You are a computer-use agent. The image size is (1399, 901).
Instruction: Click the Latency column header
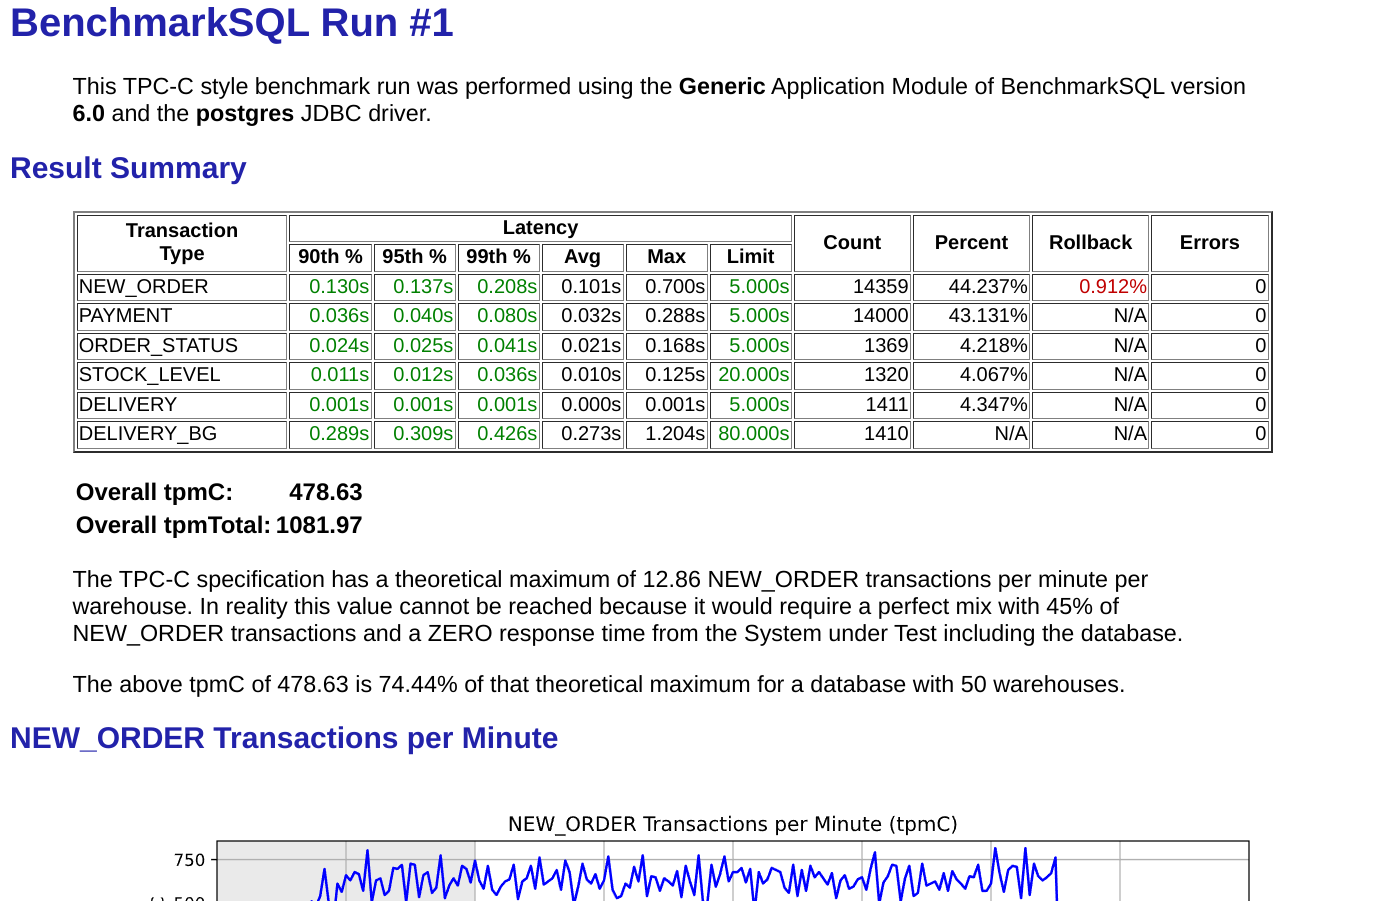(x=539, y=227)
